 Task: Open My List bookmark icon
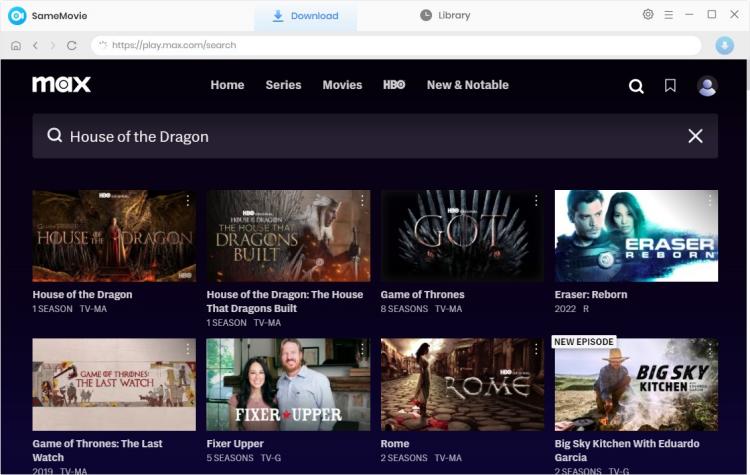(x=670, y=86)
